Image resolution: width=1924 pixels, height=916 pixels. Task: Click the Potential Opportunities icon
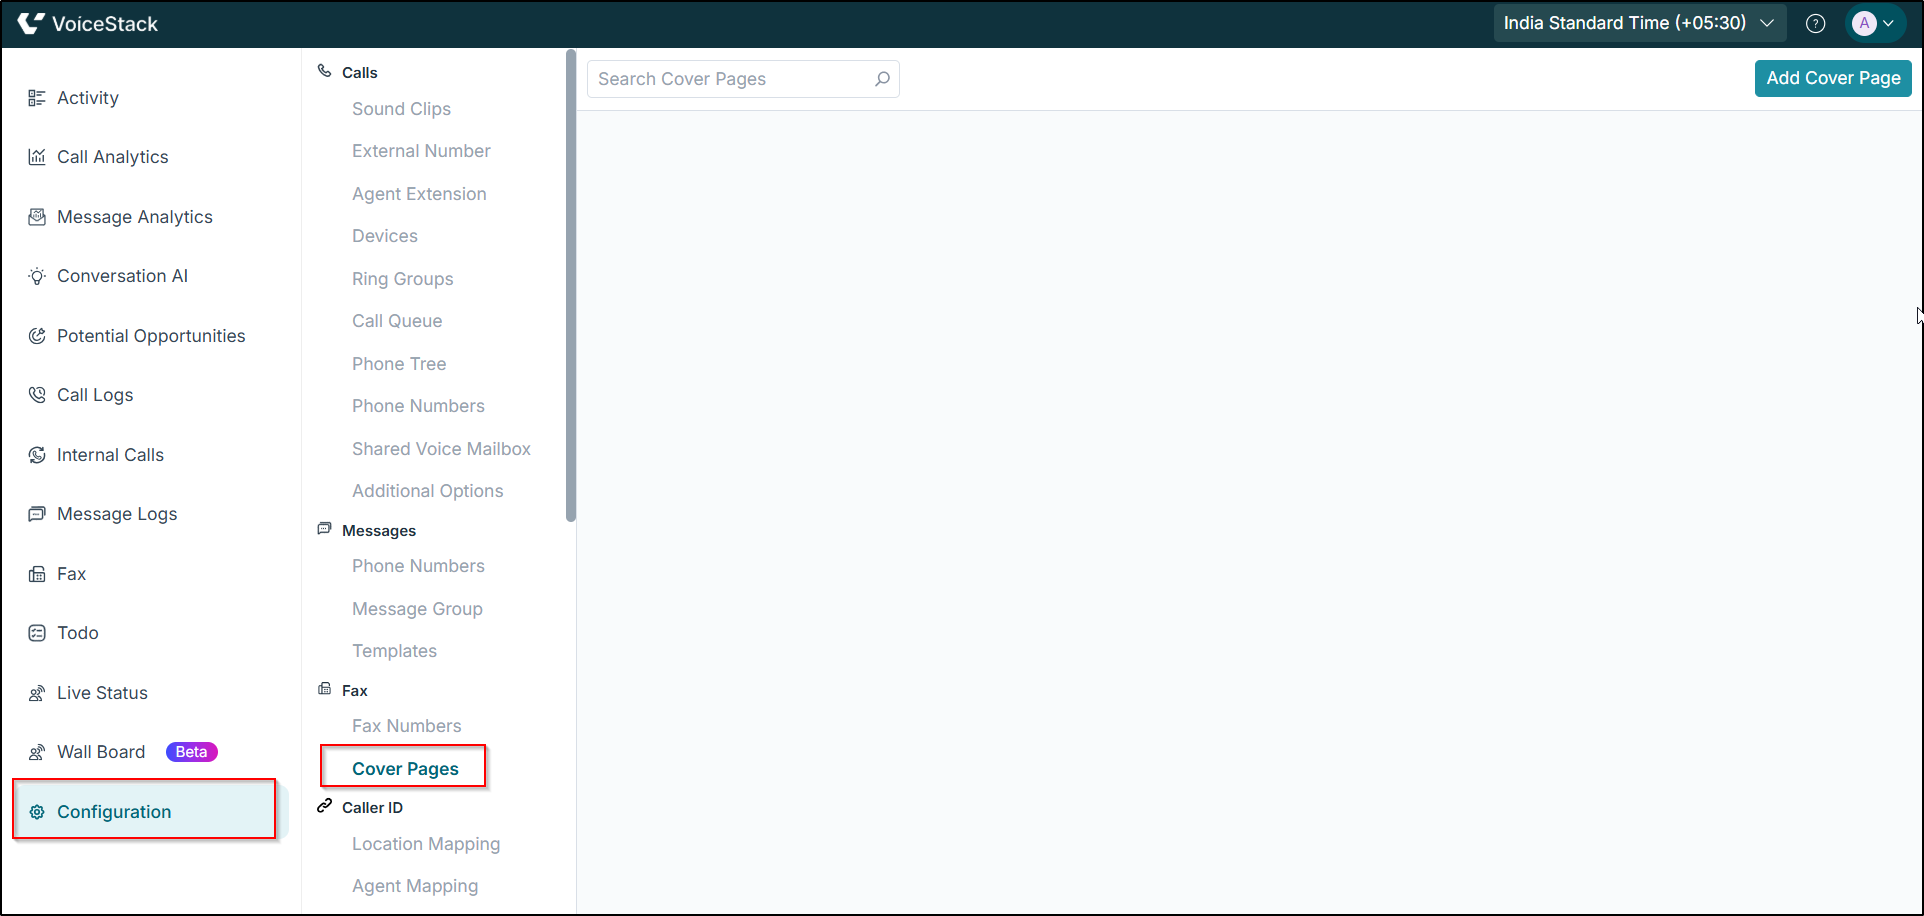pos(36,335)
